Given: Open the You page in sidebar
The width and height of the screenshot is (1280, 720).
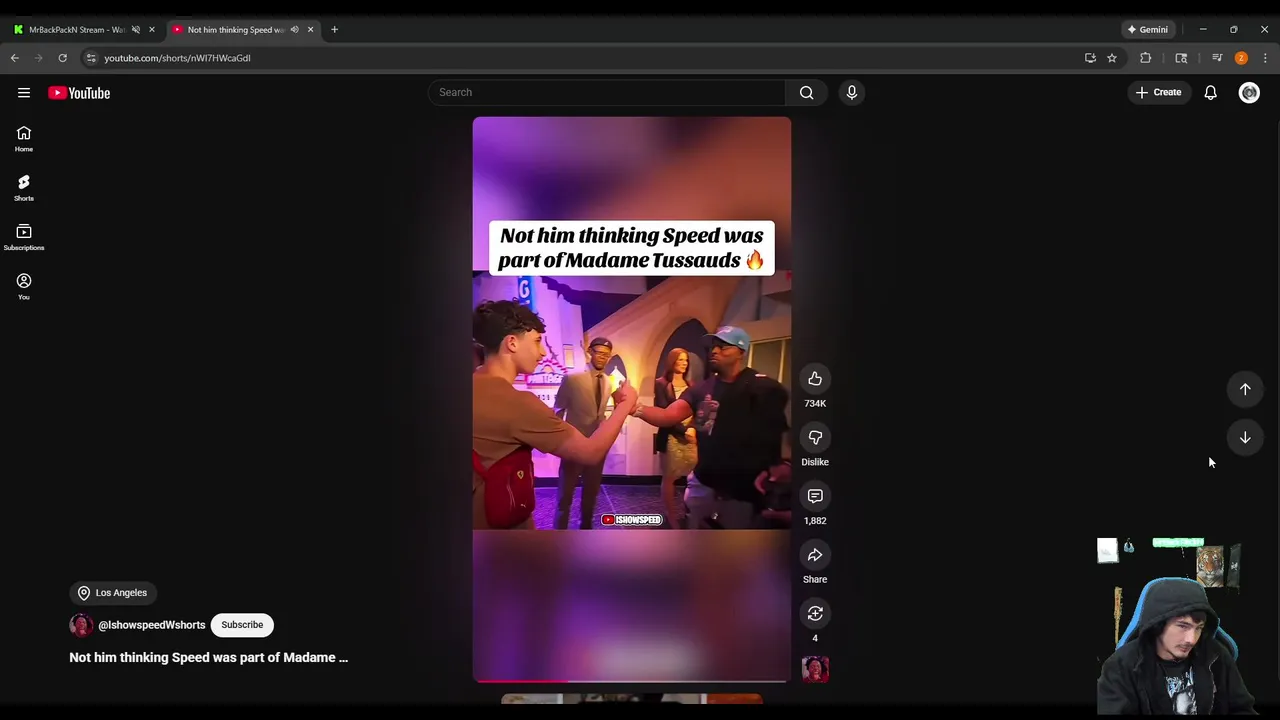Looking at the screenshot, I should 24,286.
